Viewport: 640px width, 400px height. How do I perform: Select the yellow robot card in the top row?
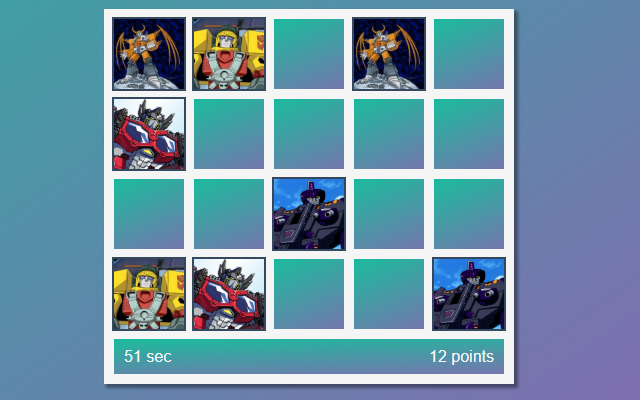(x=229, y=54)
